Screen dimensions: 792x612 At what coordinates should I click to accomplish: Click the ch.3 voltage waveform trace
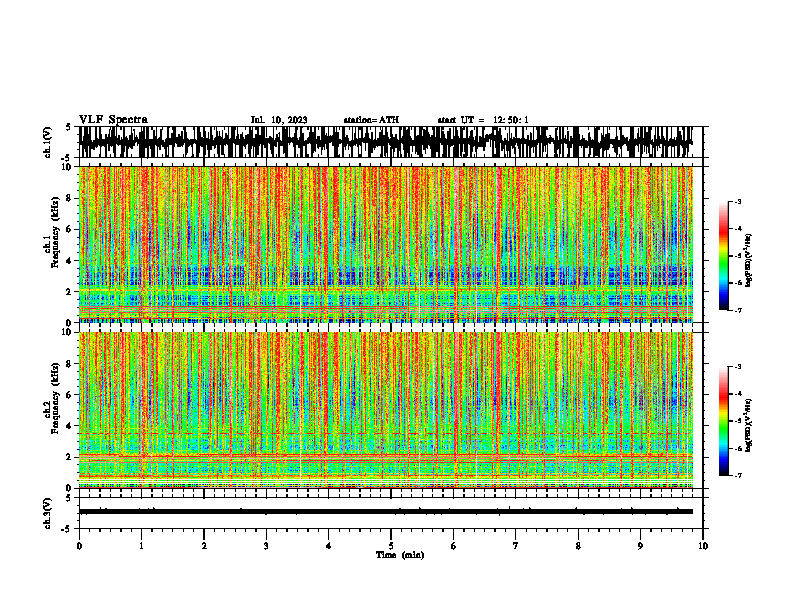(386, 512)
